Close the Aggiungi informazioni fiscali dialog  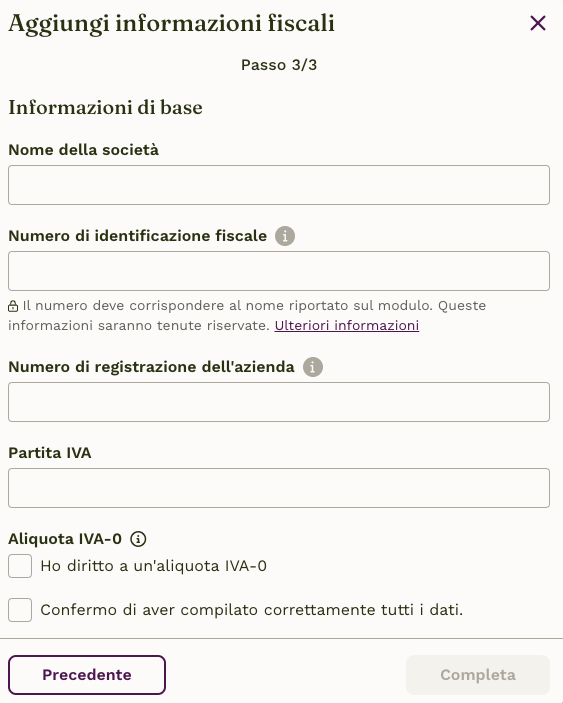[537, 23]
